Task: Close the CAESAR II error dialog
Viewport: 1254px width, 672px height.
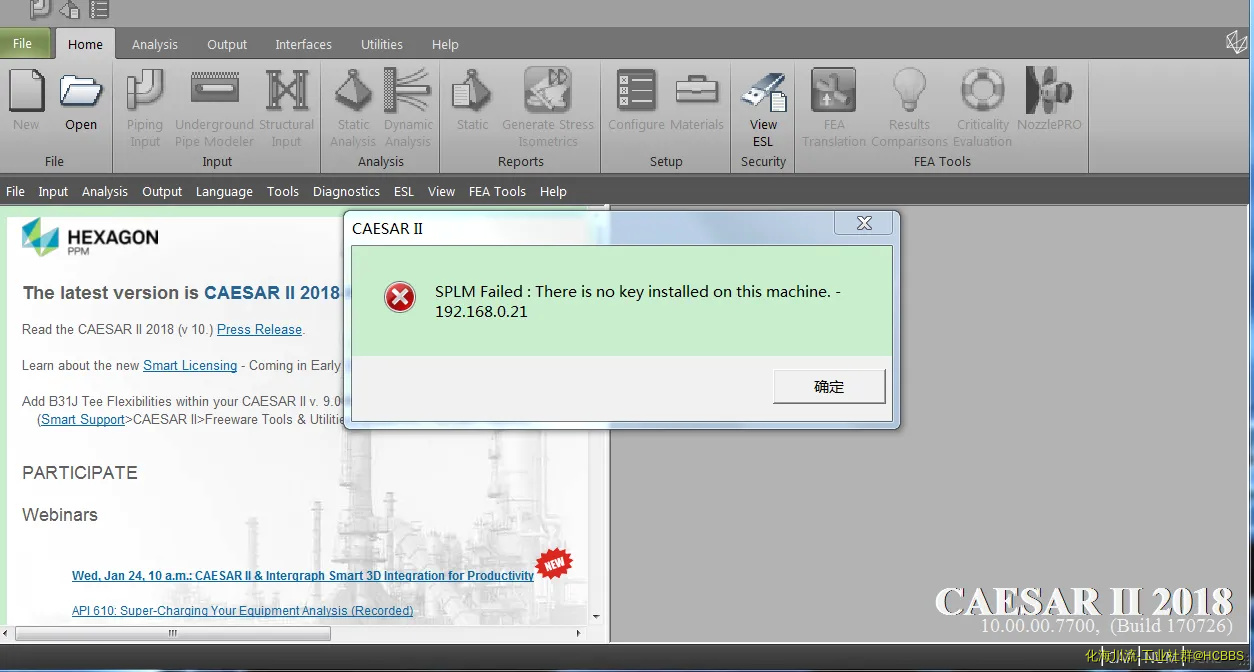Action: coord(864,223)
